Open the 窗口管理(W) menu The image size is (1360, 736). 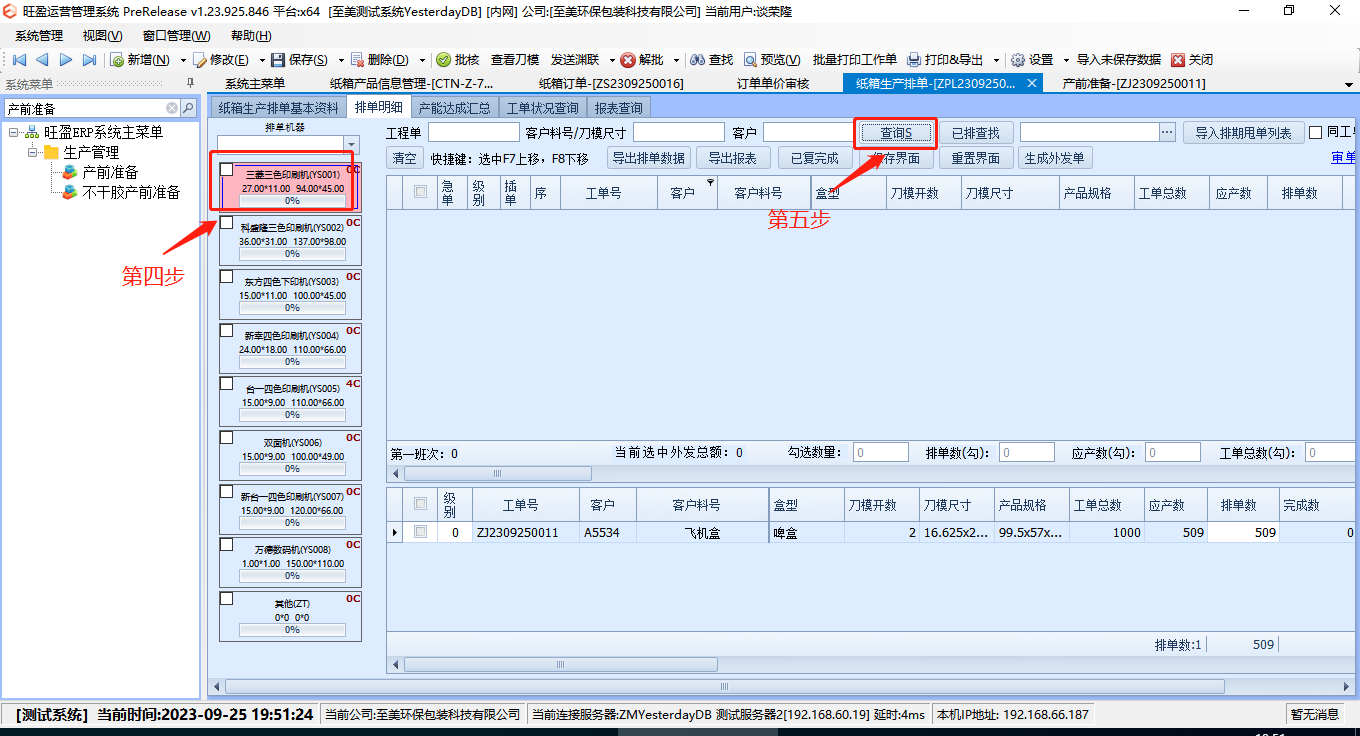click(x=176, y=36)
